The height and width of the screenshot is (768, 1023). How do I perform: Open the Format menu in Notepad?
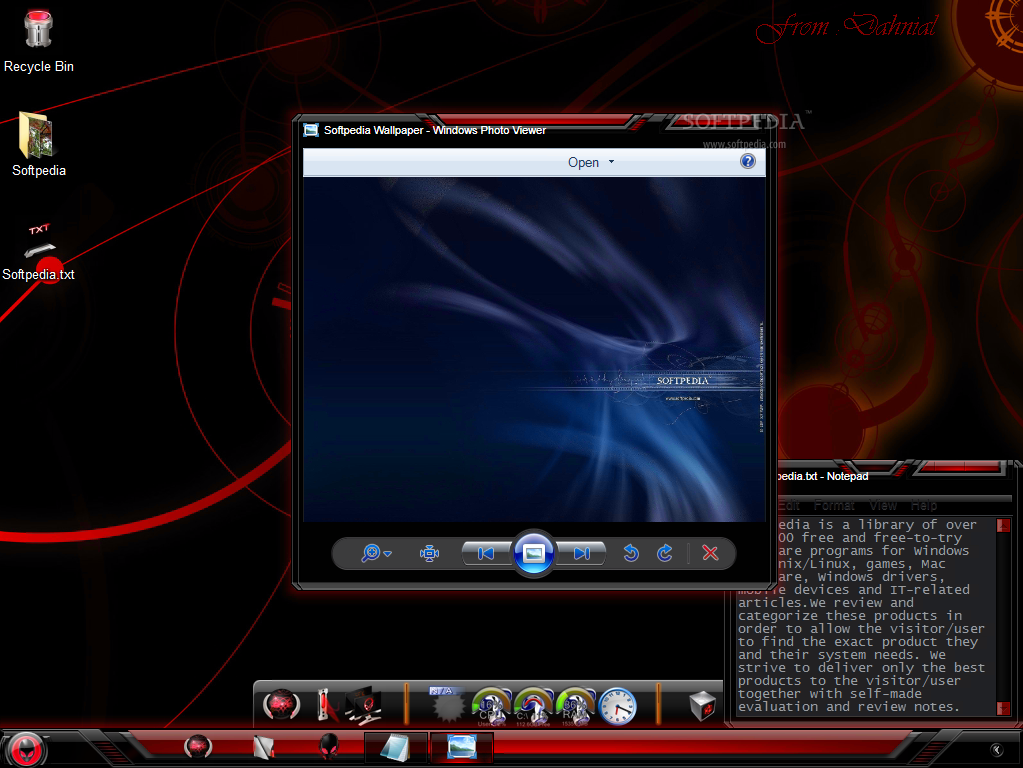[834, 505]
